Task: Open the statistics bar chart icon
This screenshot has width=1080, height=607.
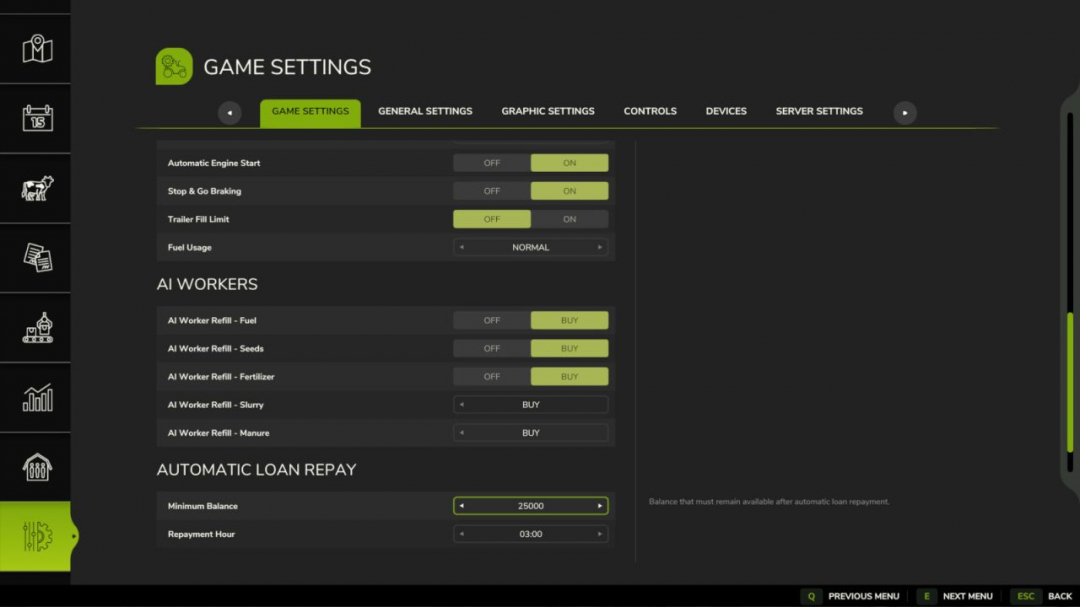Action: 37,398
